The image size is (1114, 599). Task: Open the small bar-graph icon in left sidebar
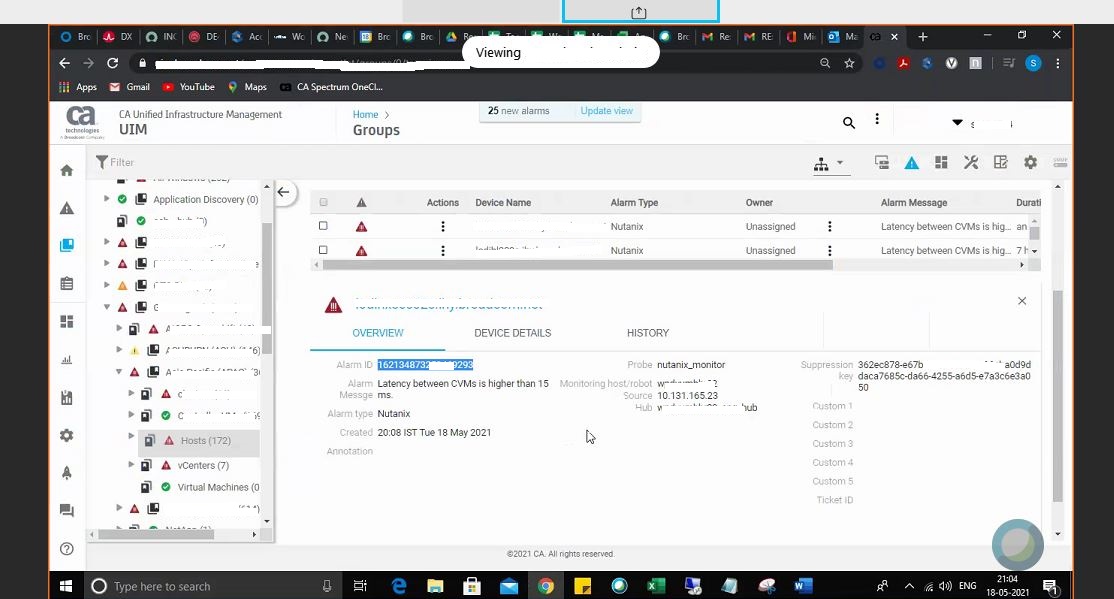[x=67, y=360]
